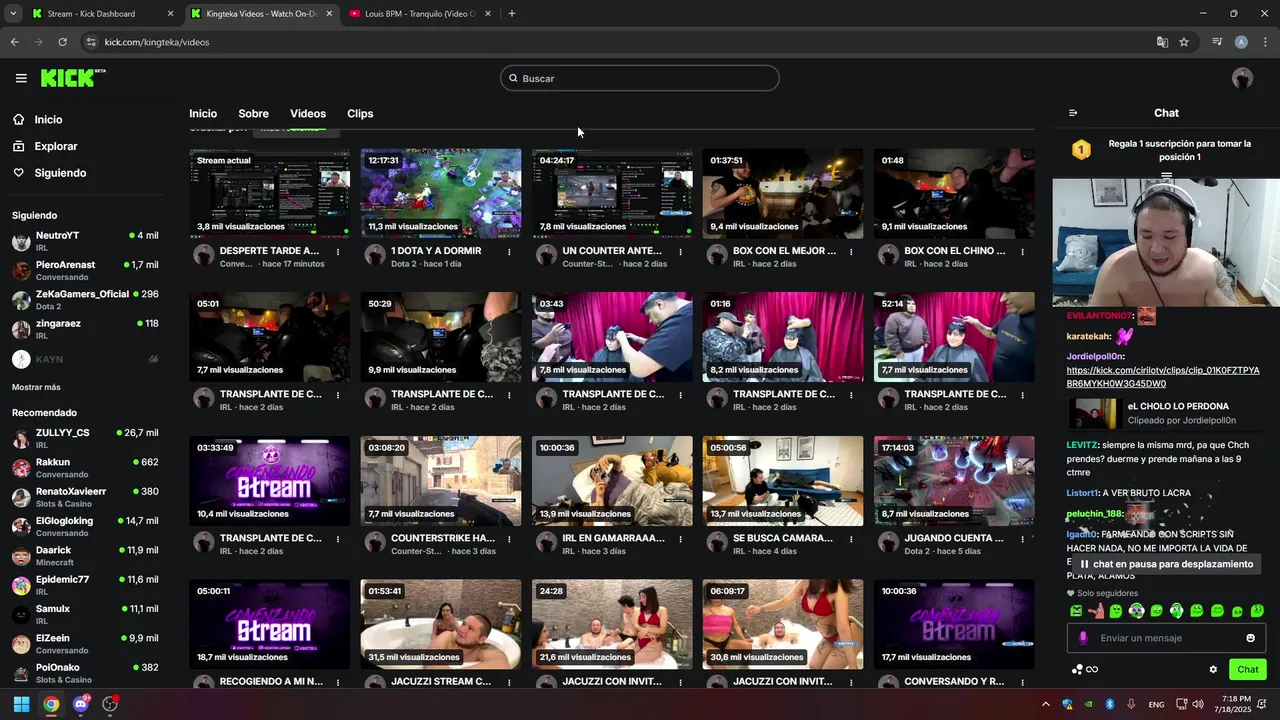Switch to the Sobre channel tab
The image size is (1280, 720).
click(x=253, y=113)
